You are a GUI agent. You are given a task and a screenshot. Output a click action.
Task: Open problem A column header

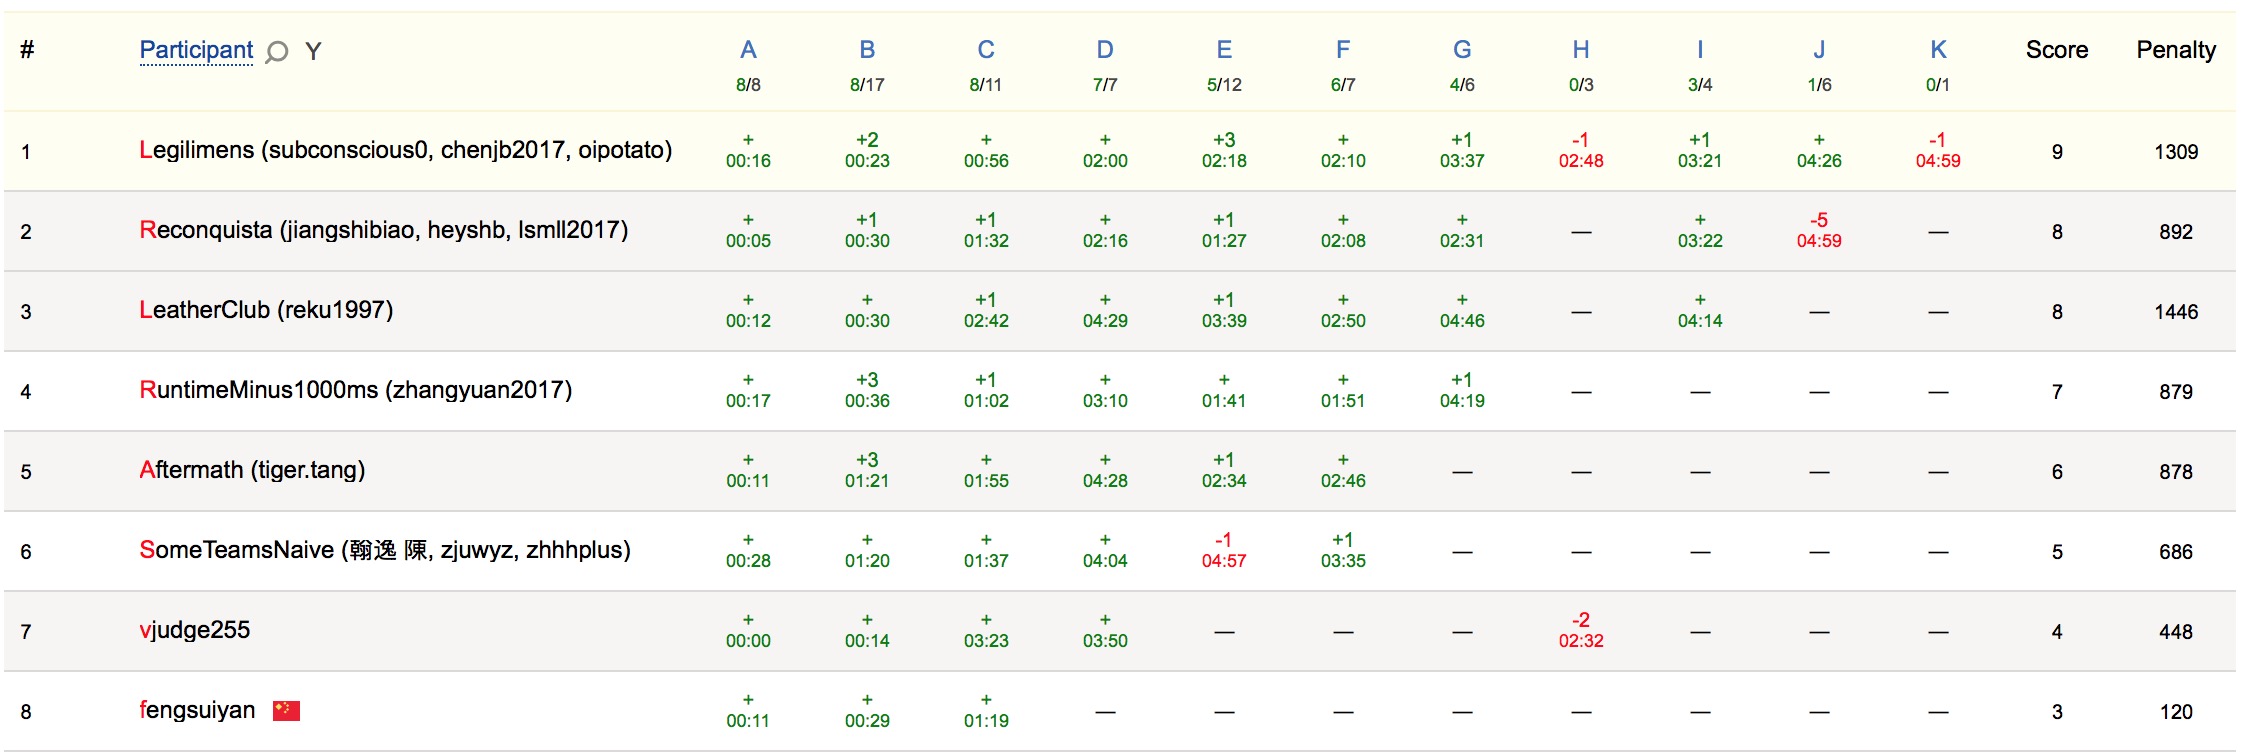(x=748, y=50)
